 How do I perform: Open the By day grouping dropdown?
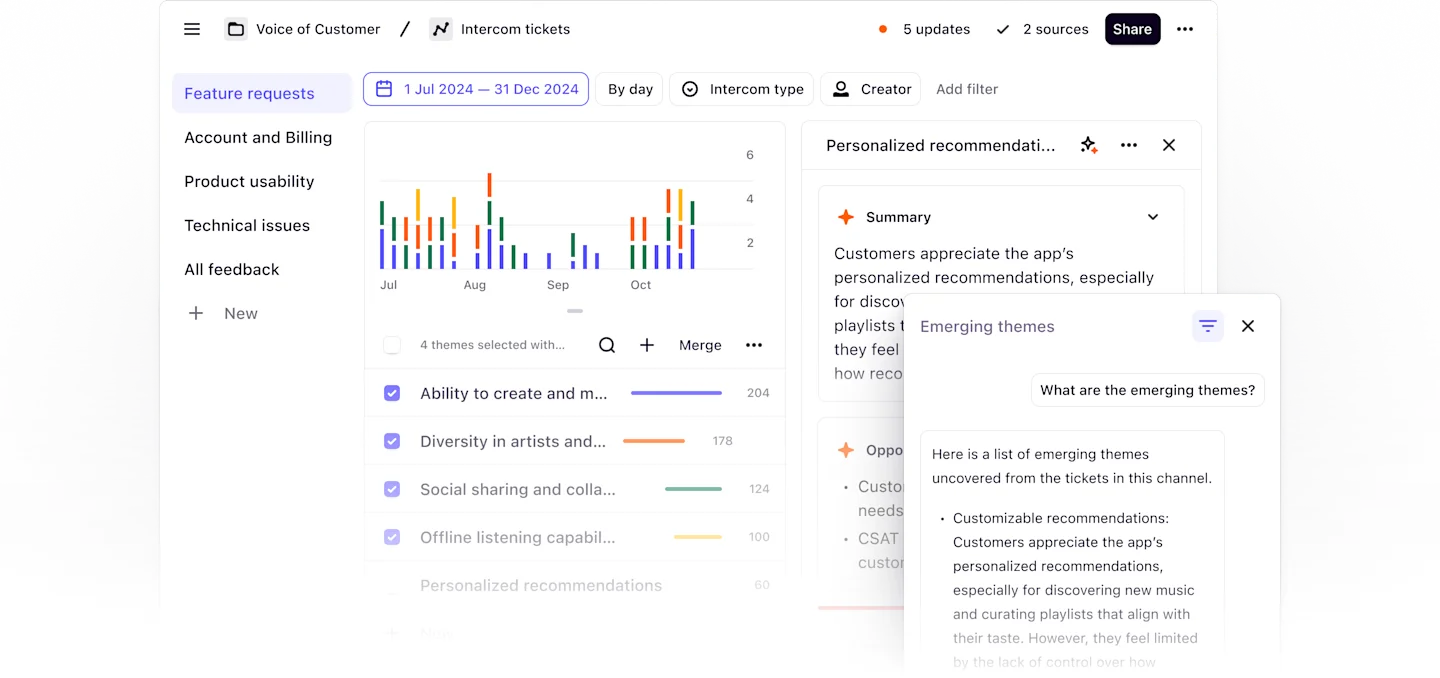(x=630, y=89)
